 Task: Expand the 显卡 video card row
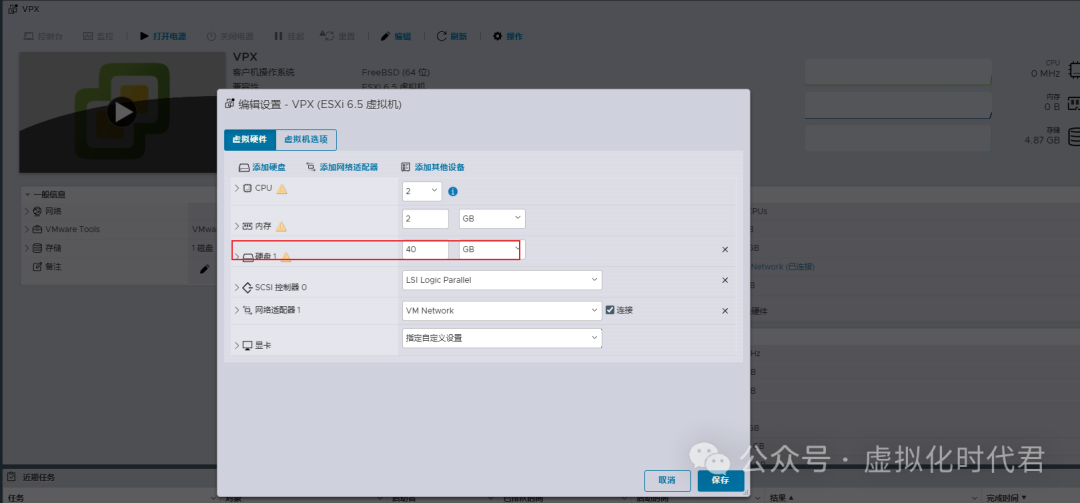[237, 345]
